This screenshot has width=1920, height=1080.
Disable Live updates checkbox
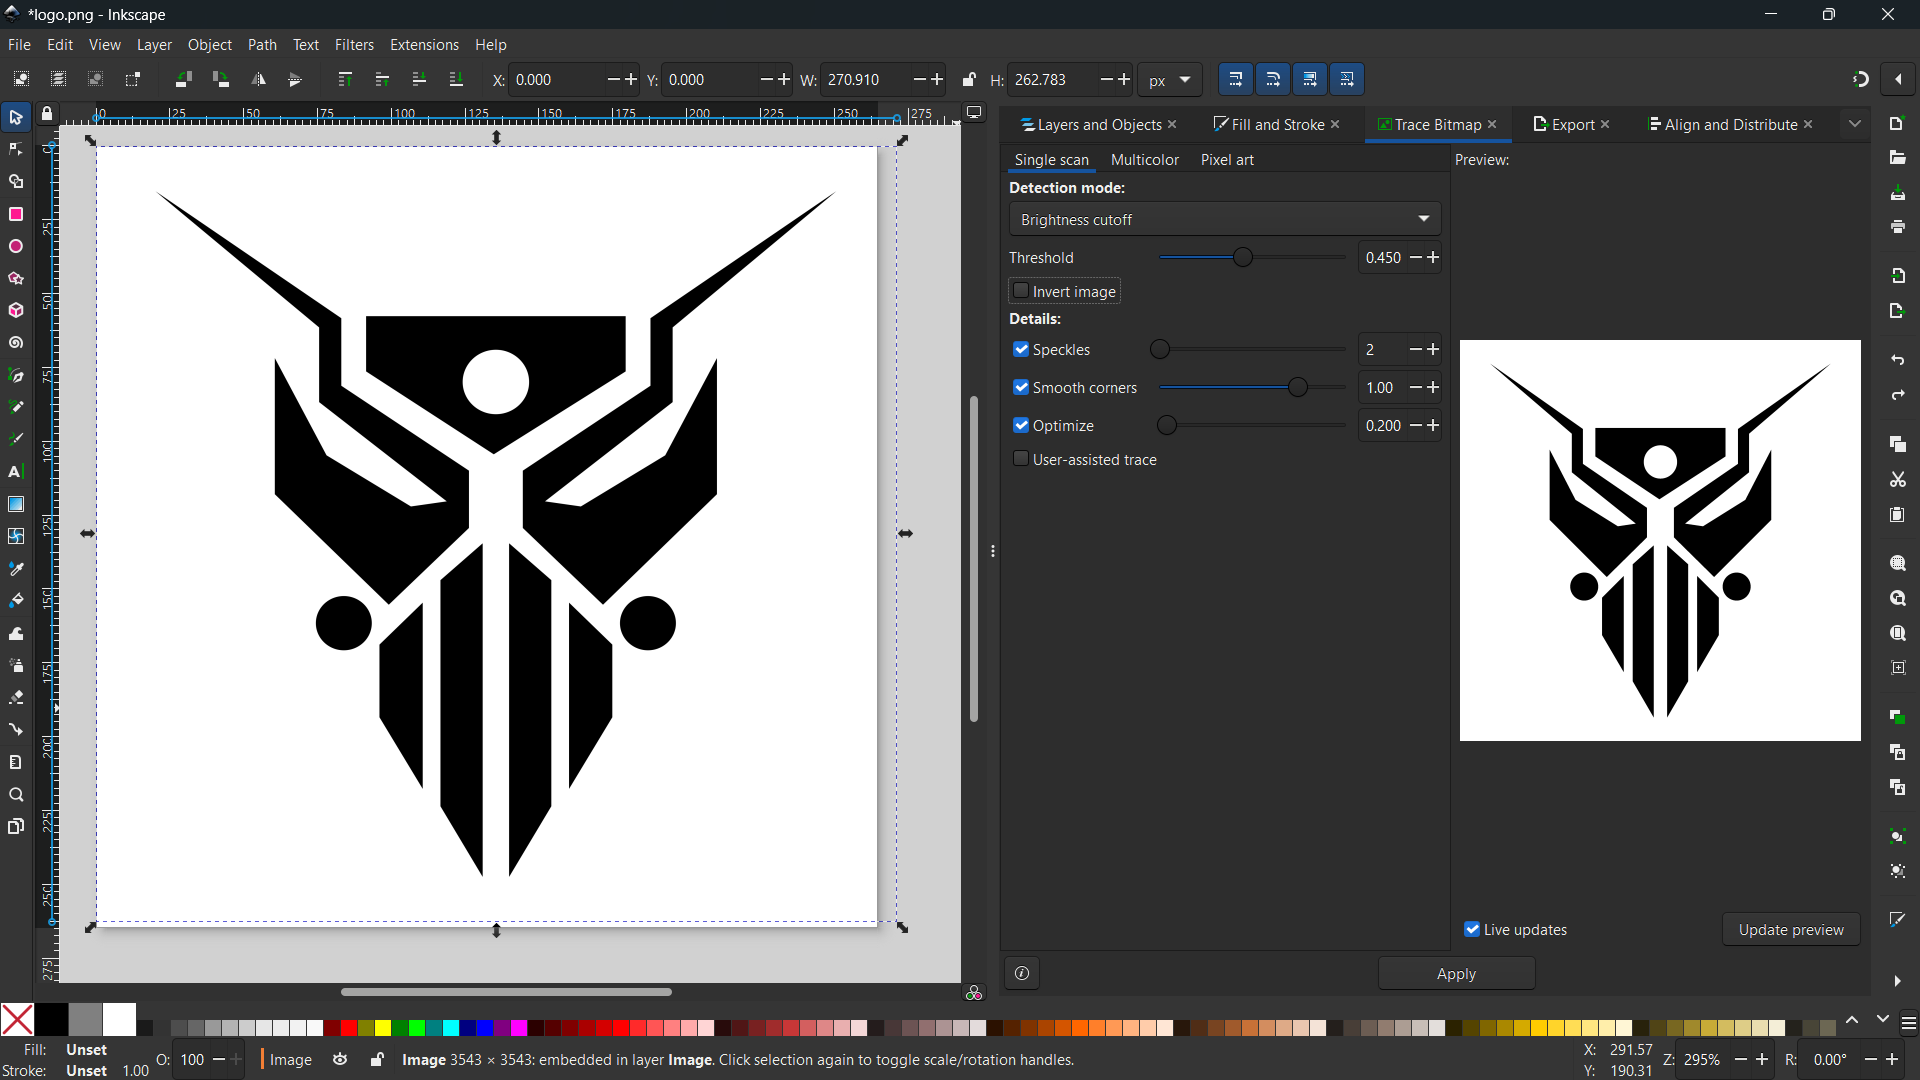1472,930
